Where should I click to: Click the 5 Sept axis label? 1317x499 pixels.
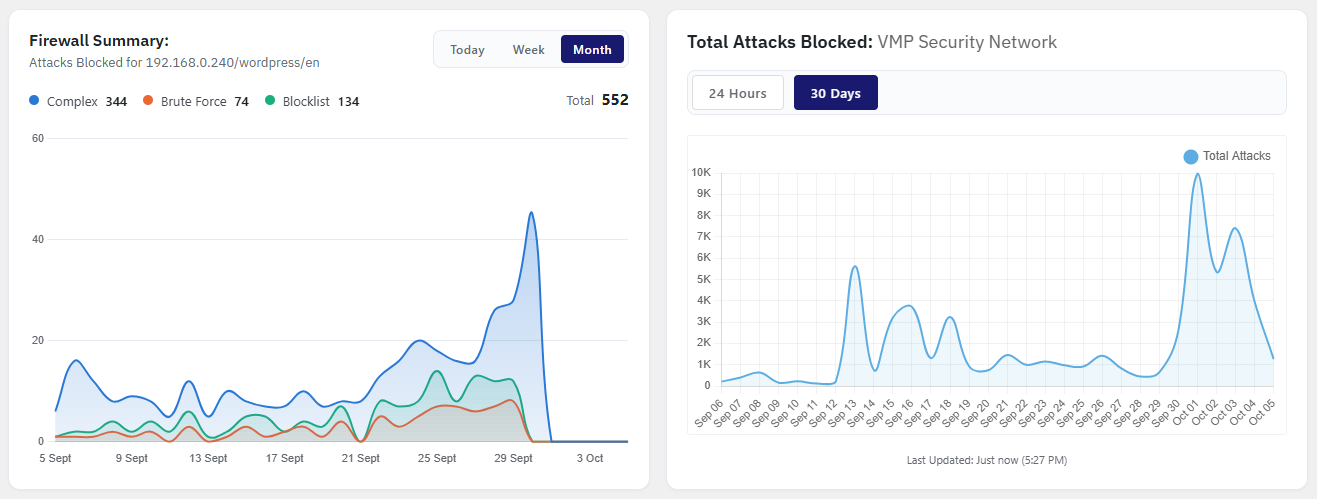point(55,458)
